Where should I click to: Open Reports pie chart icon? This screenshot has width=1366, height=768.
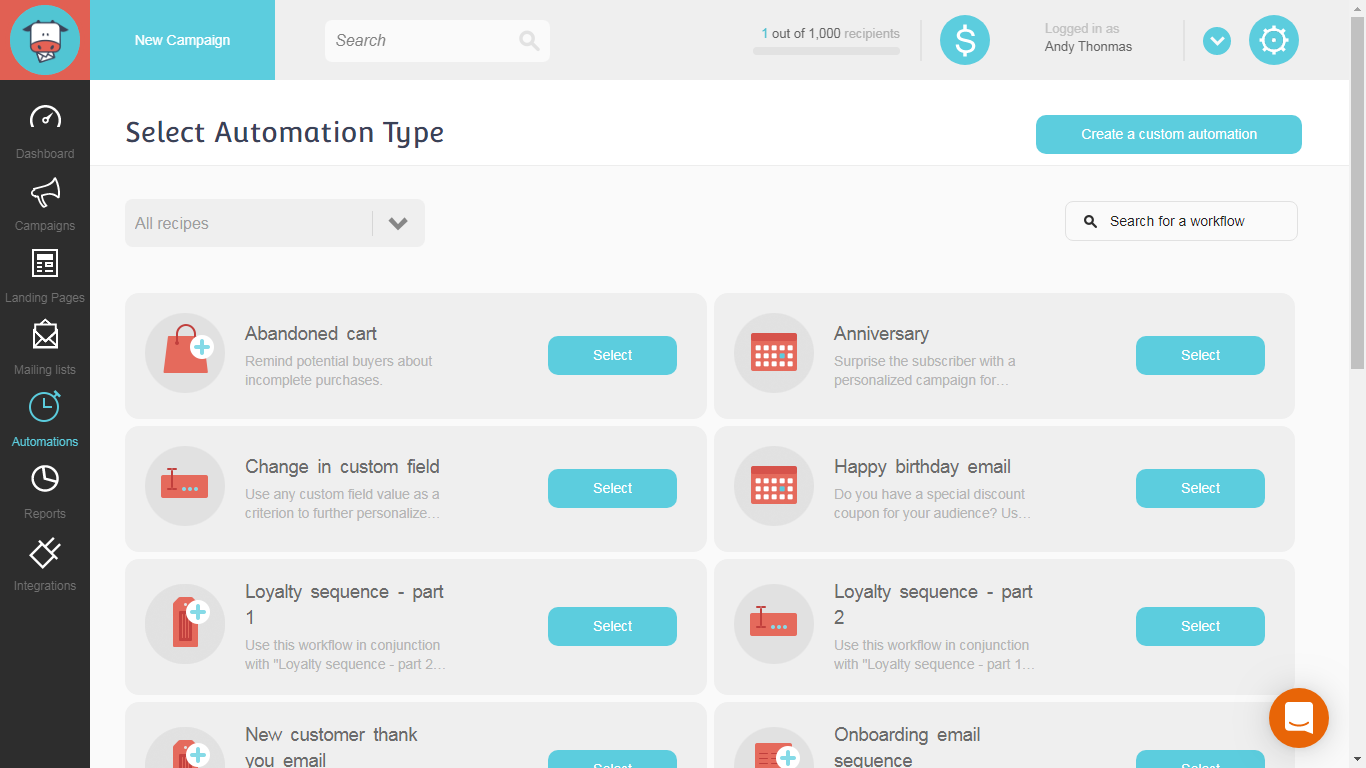pos(45,480)
